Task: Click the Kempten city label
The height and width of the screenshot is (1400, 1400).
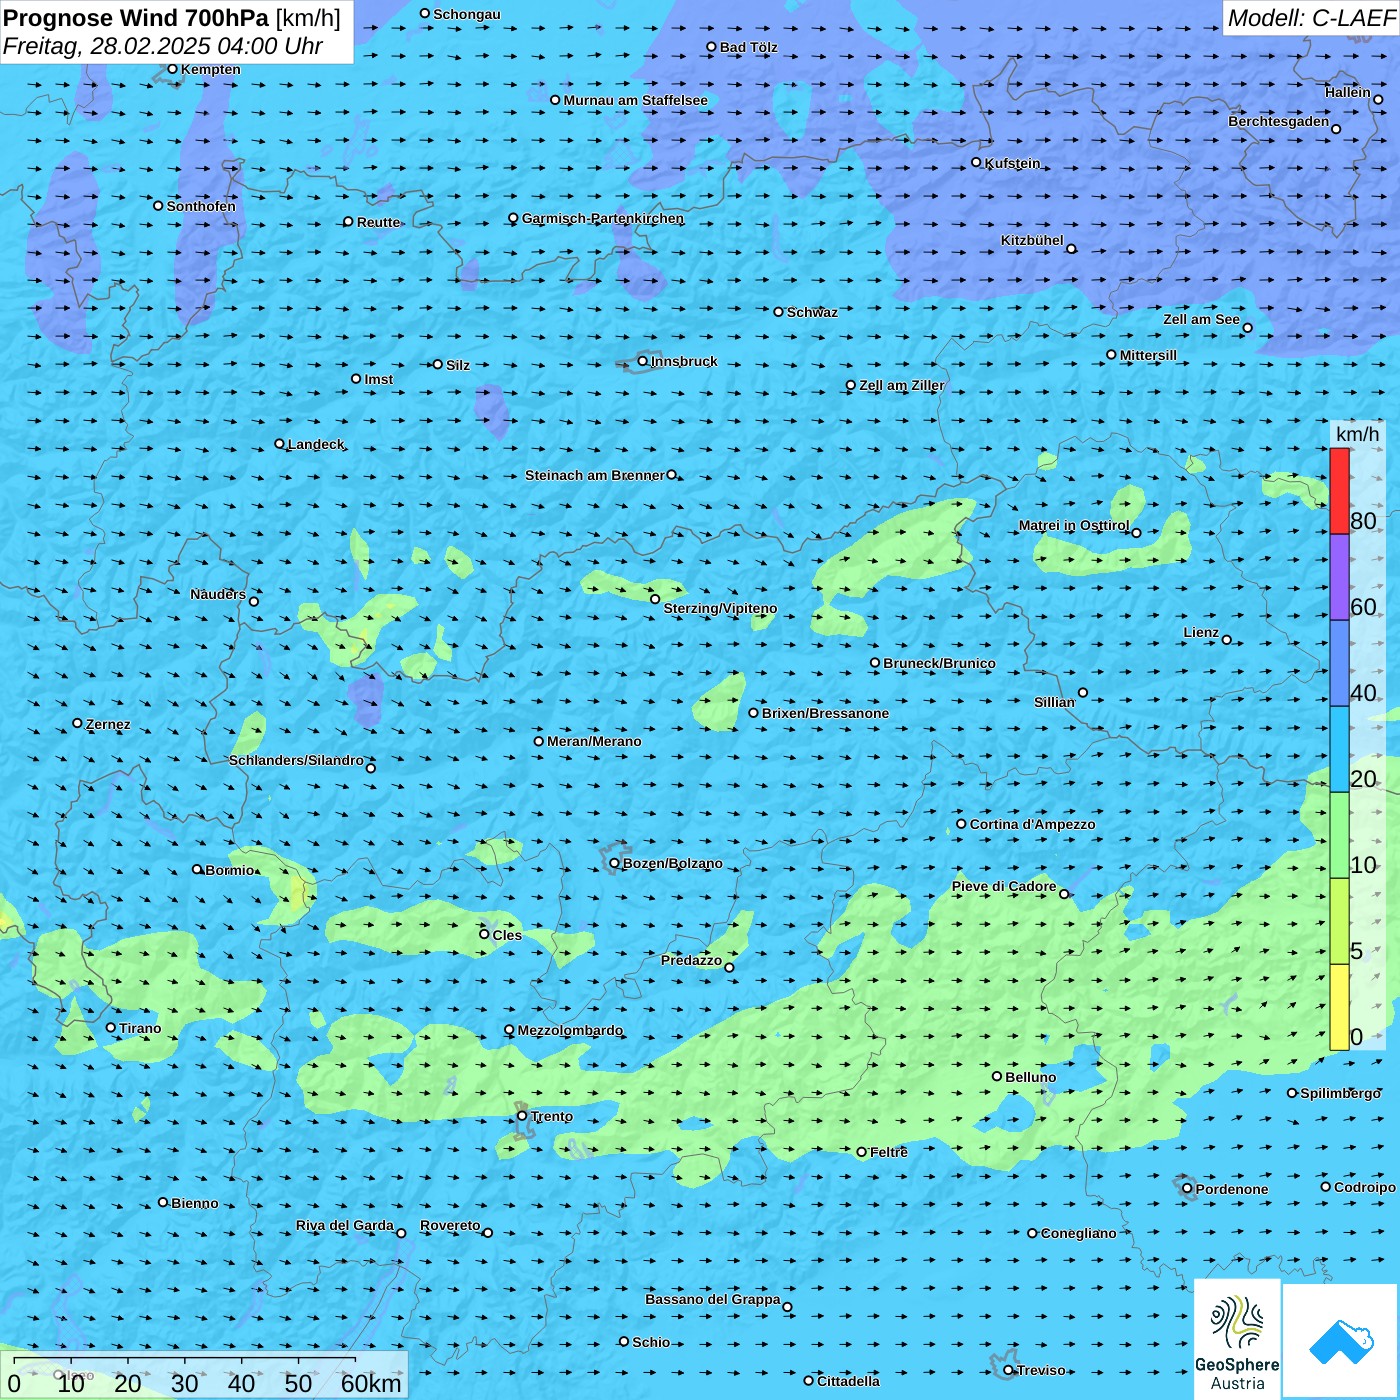Action: click(210, 69)
